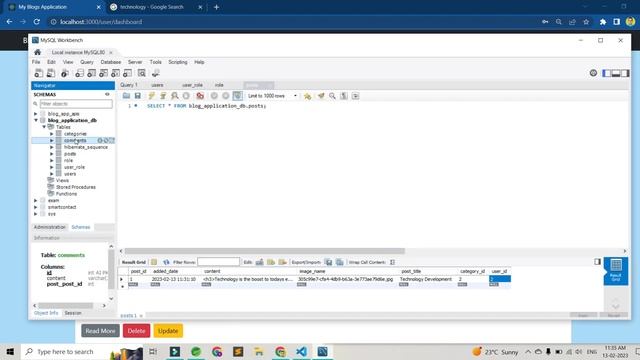This screenshot has height=360, width=640.
Task: Collapse the Tables node
Action: coord(44,127)
